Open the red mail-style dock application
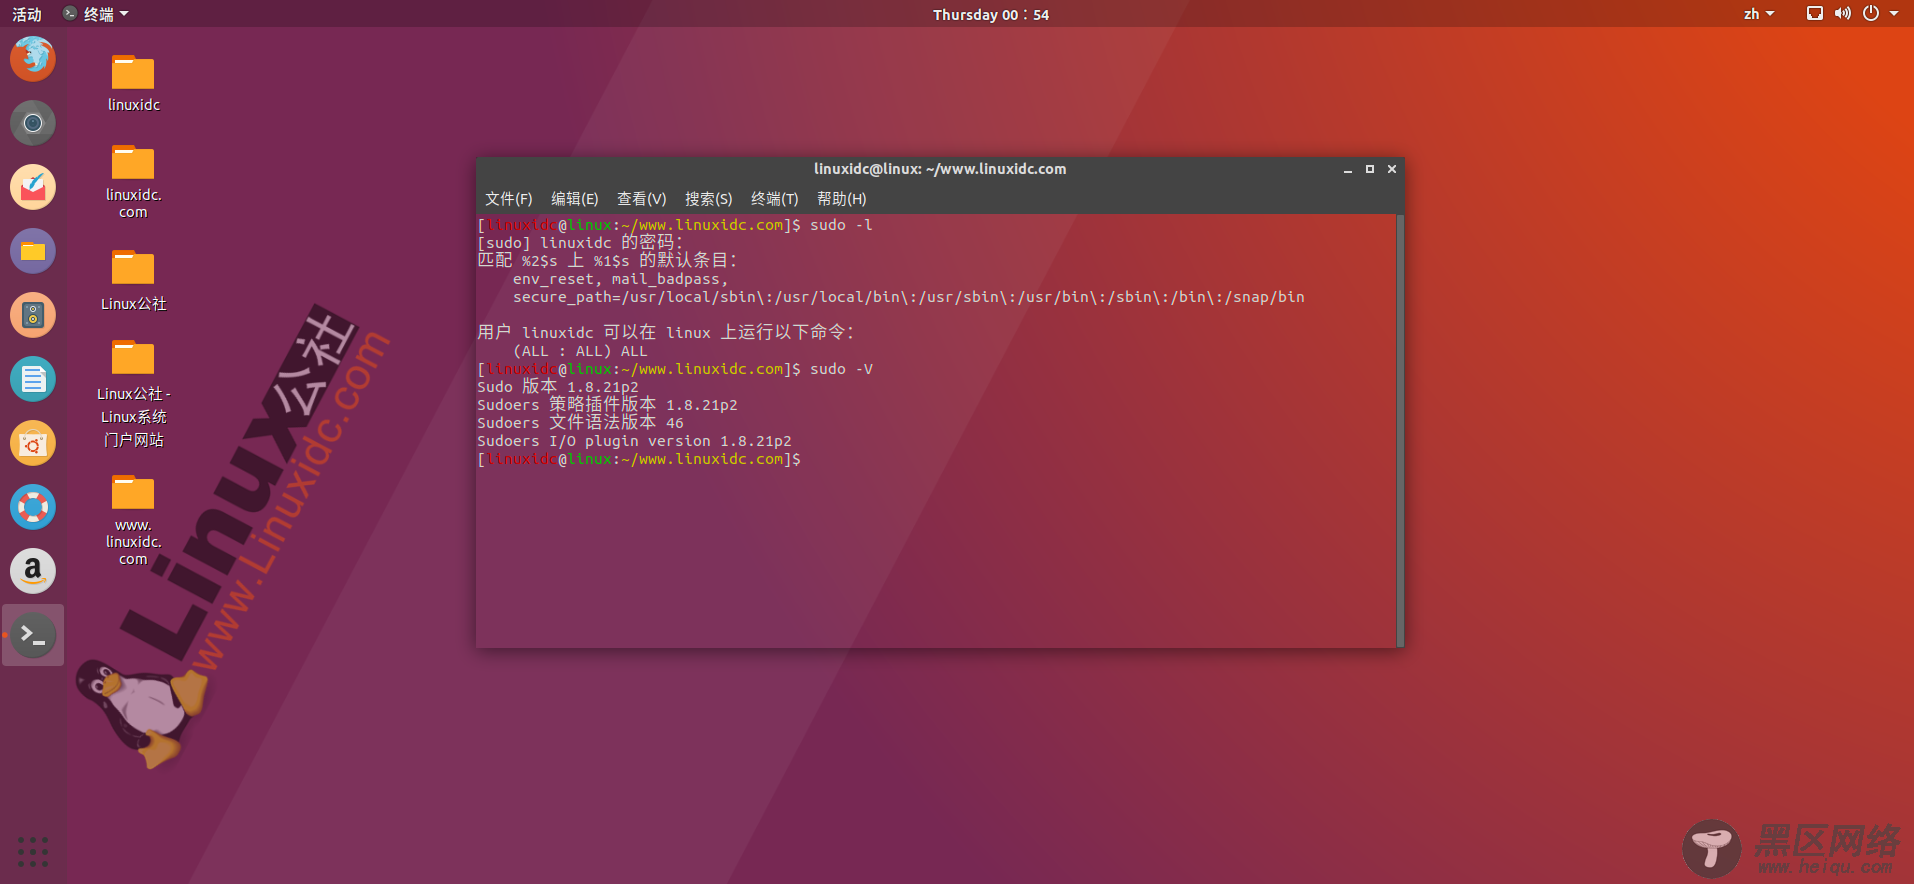The width and height of the screenshot is (1914, 884). pyautogui.click(x=33, y=187)
